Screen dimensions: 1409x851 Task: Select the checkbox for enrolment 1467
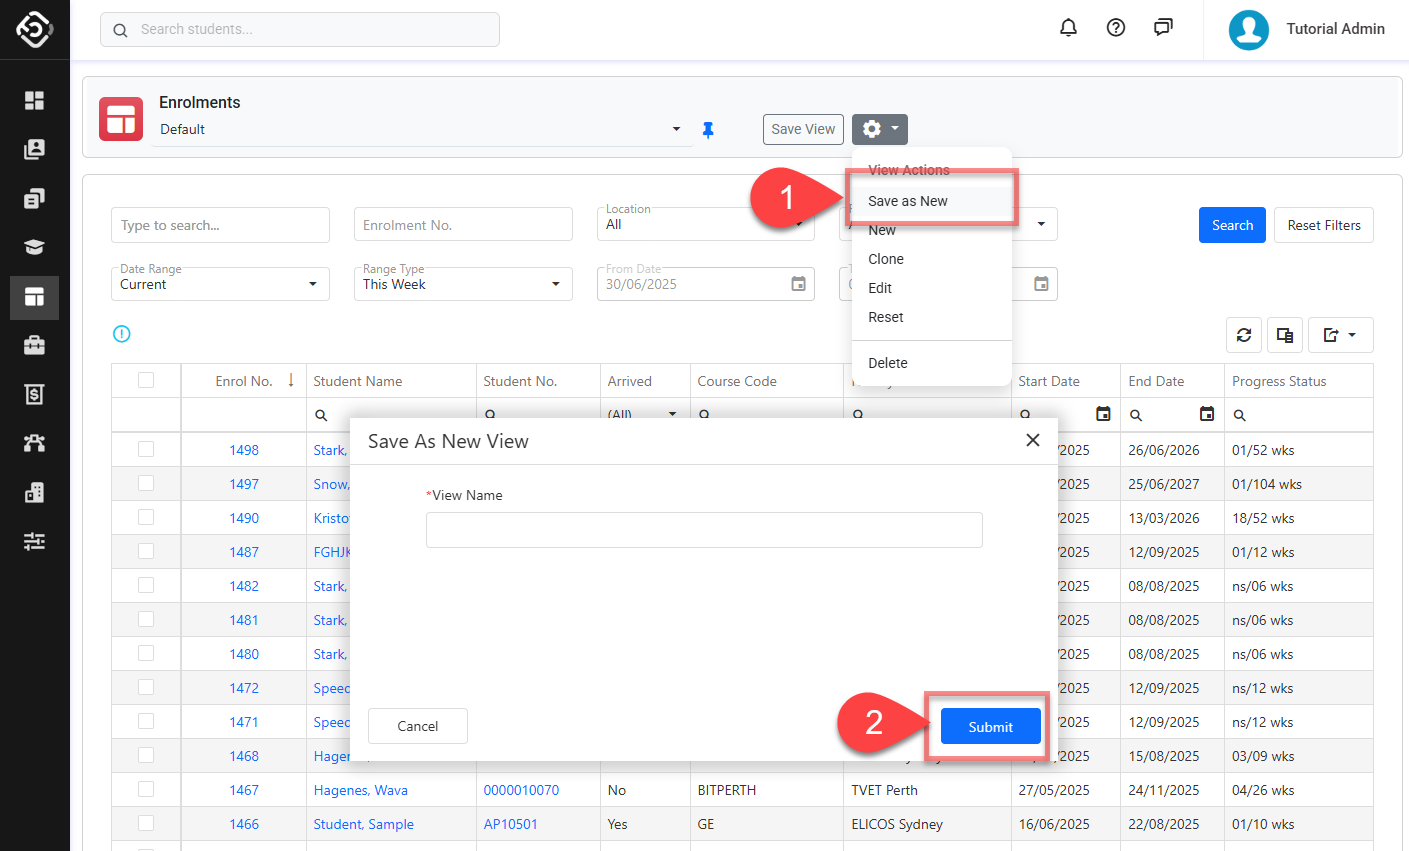(x=146, y=790)
